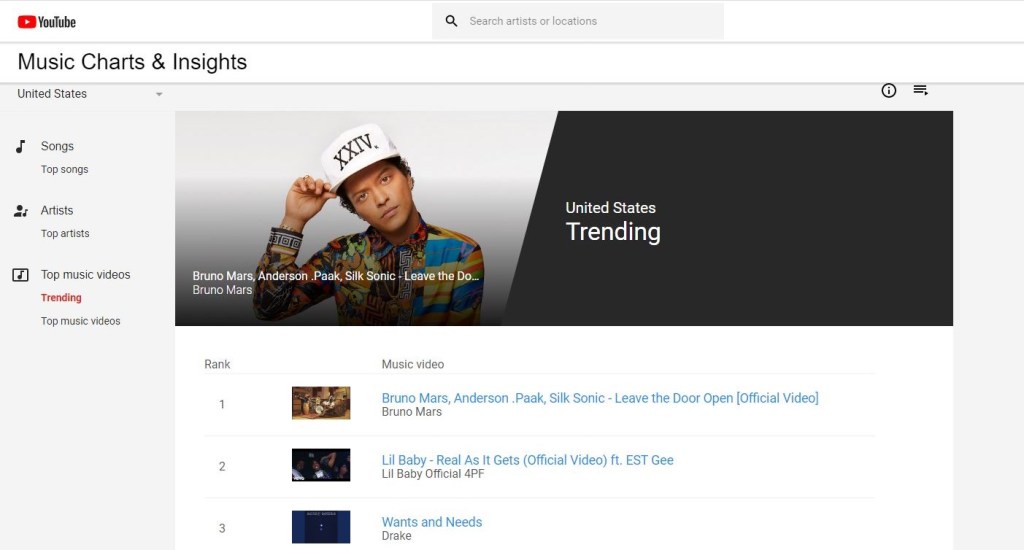Click the playlist queue icon
Image resolution: width=1024 pixels, height=550 pixels.
[x=921, y=90]
